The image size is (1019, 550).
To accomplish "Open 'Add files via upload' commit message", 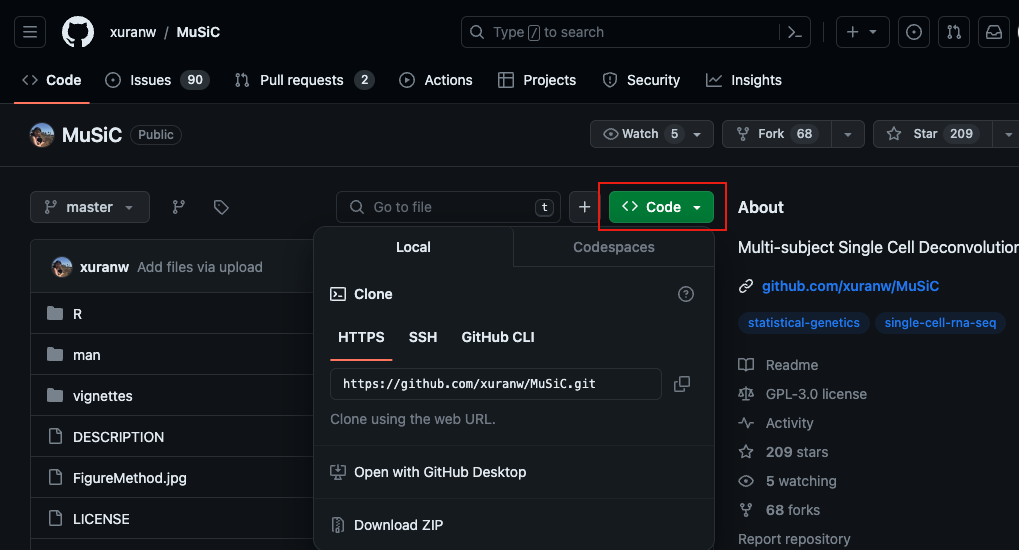I will [x=200, y=267].
